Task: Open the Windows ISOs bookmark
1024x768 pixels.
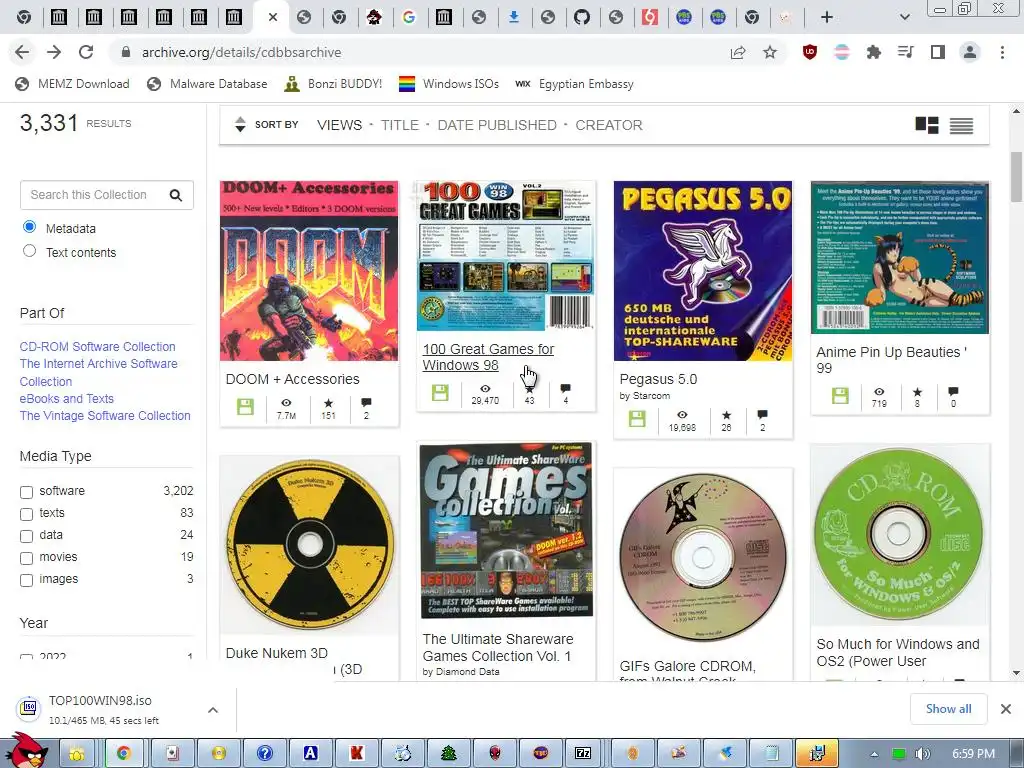Action: [449, 84]
